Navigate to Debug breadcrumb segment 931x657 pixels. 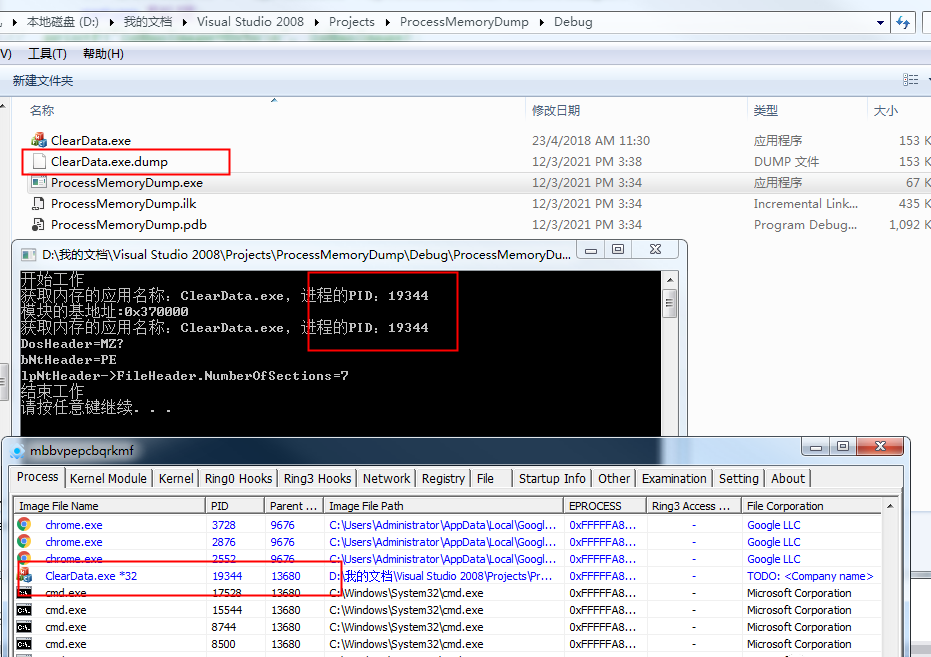coord(573,22)
